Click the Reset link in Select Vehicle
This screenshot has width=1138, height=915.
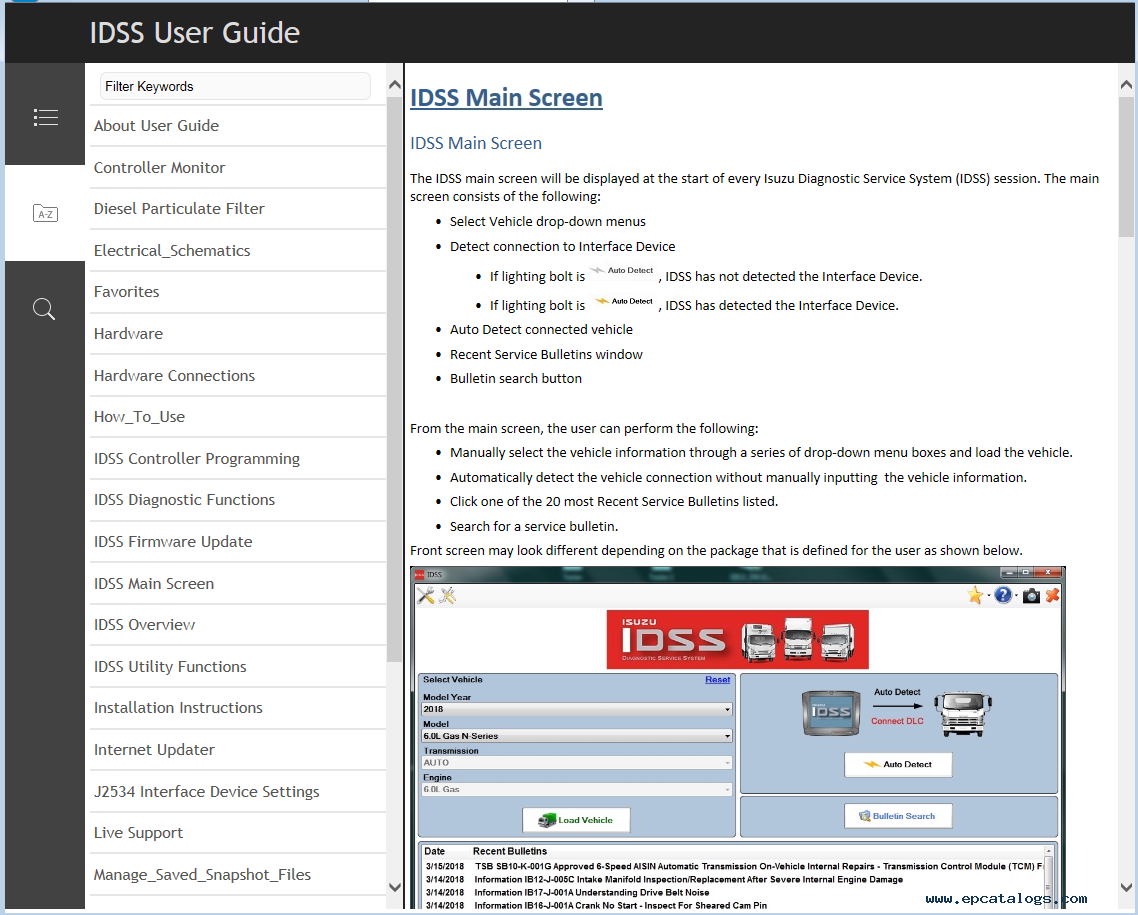pyautogui.click(x=717, y=680)
